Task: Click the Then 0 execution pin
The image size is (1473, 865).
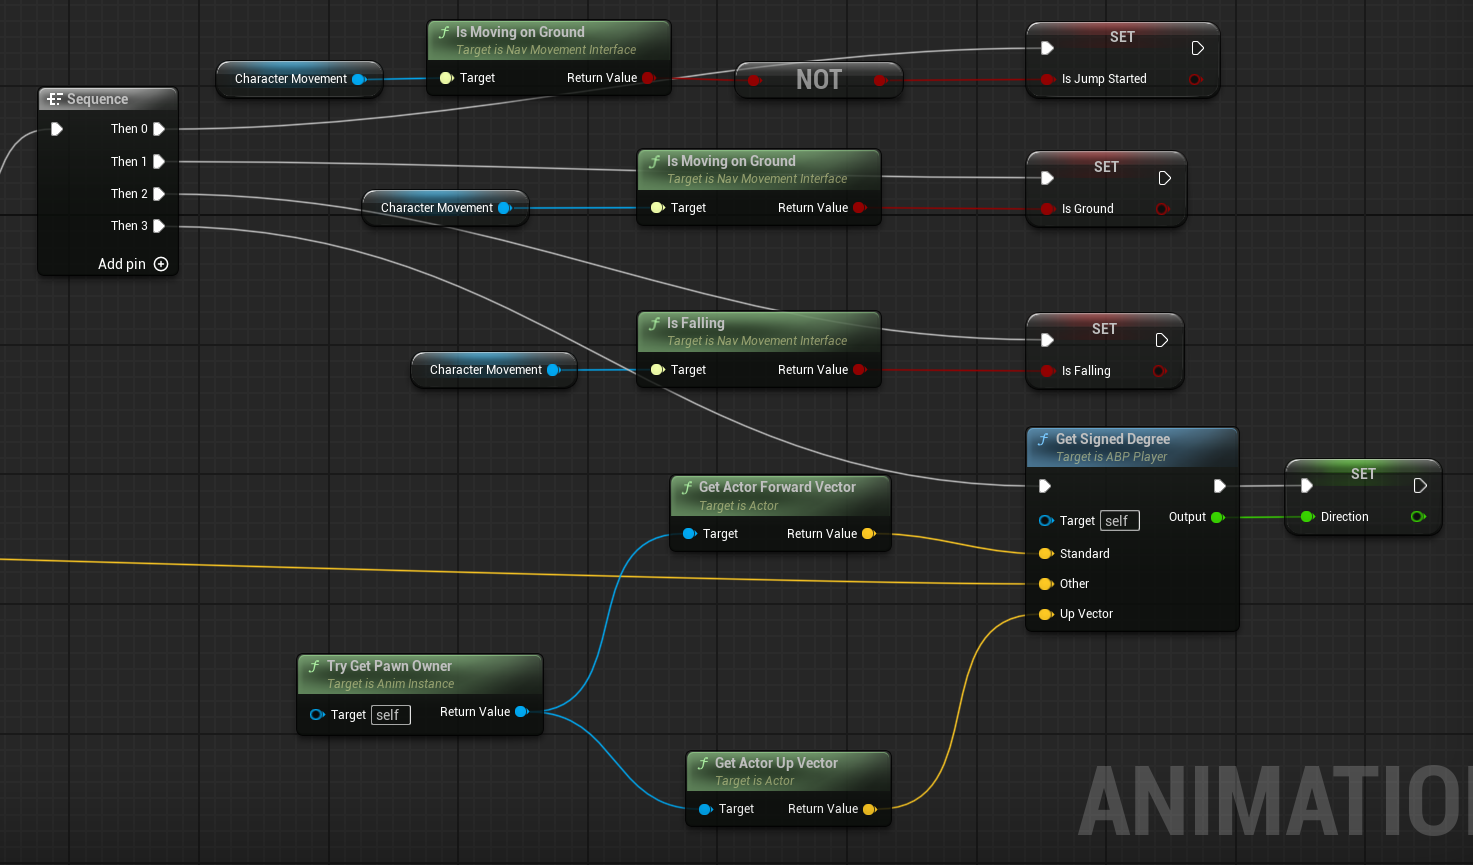Action: pyautogui.click(x=159, y=129)
